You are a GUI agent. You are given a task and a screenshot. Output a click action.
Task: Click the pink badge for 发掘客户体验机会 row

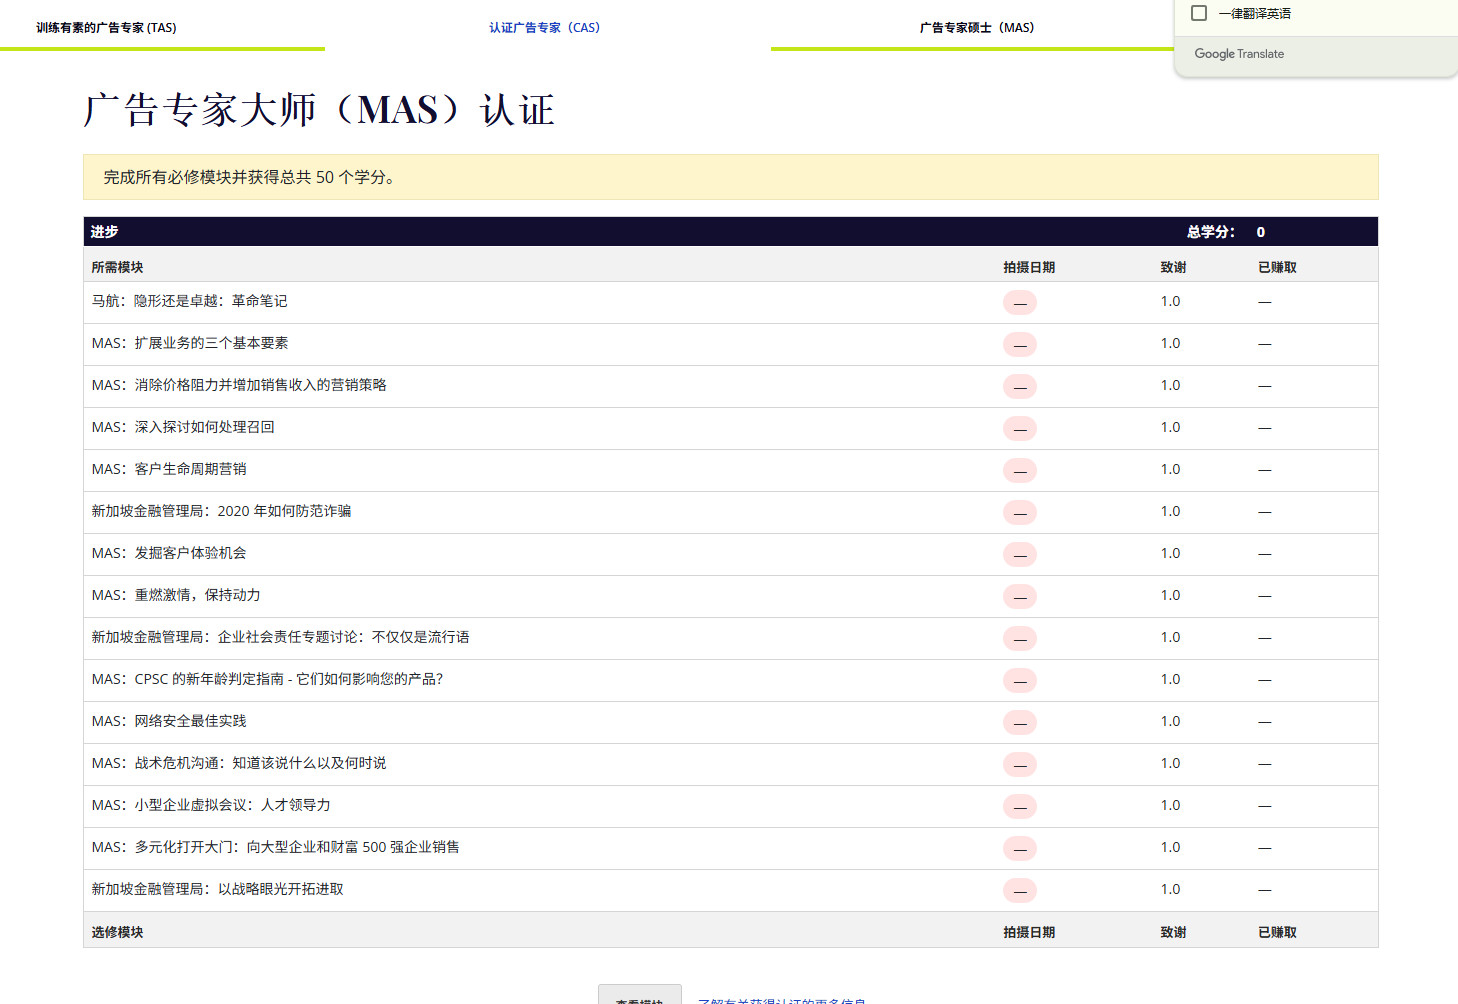pyautogui.click(x=1019, y=555)
